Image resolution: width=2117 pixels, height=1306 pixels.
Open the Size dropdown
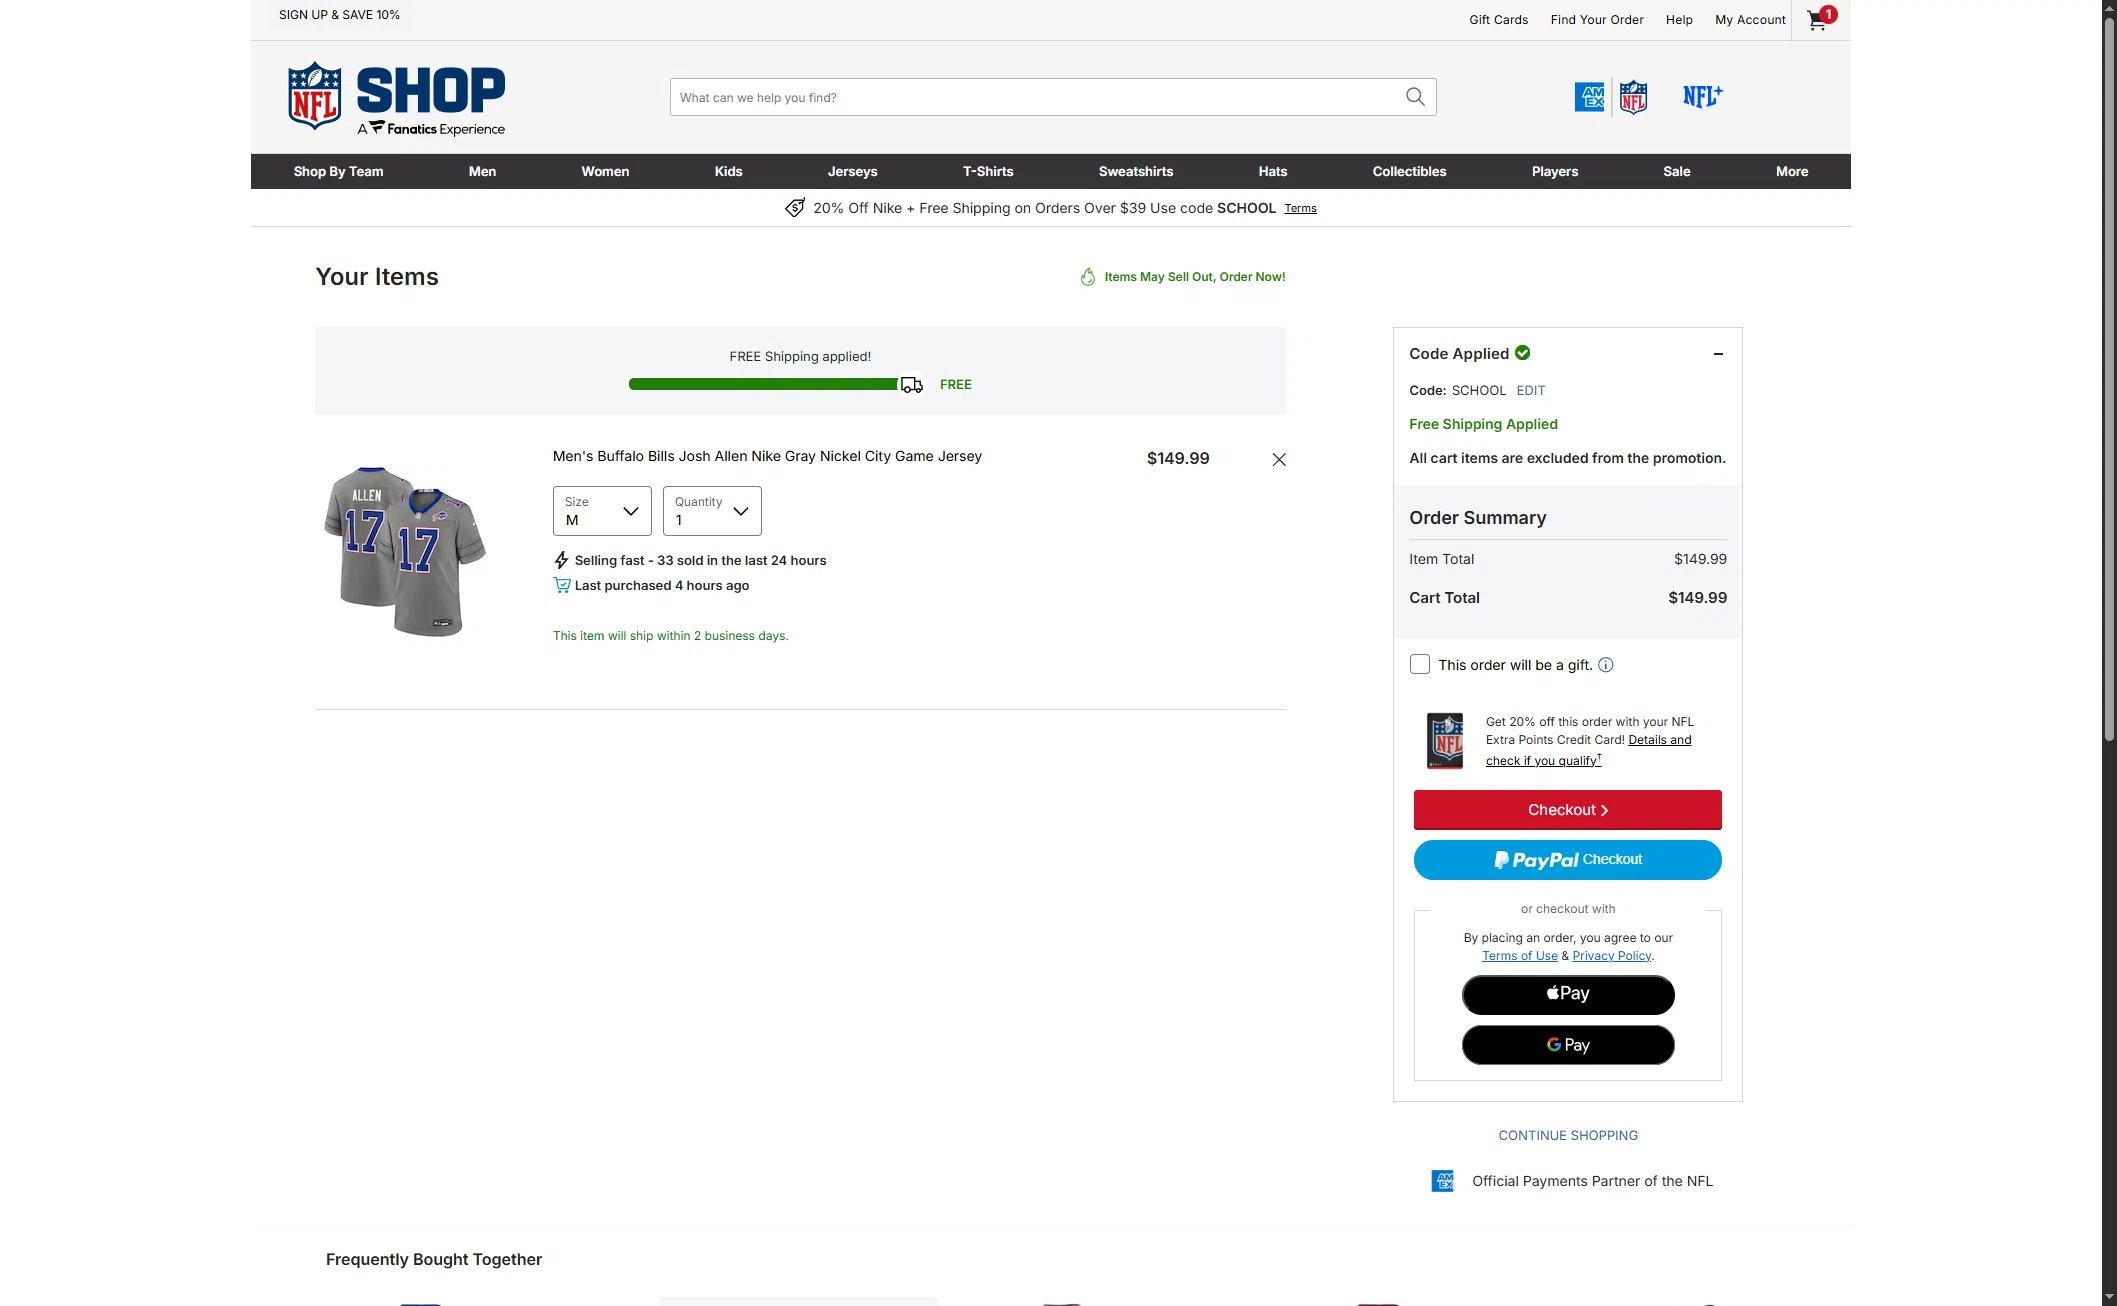[x=602, y=511]
